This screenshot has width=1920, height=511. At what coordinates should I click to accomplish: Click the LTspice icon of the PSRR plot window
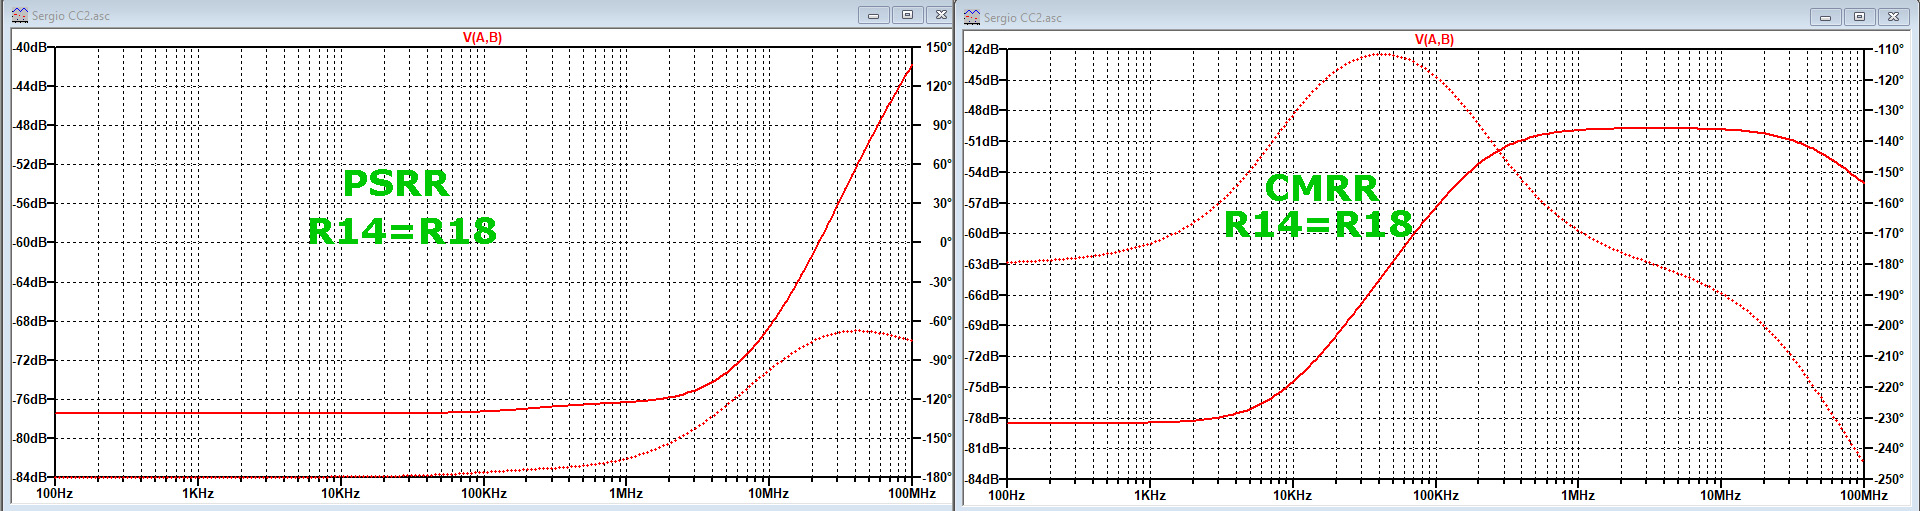(x=19, y=15)
